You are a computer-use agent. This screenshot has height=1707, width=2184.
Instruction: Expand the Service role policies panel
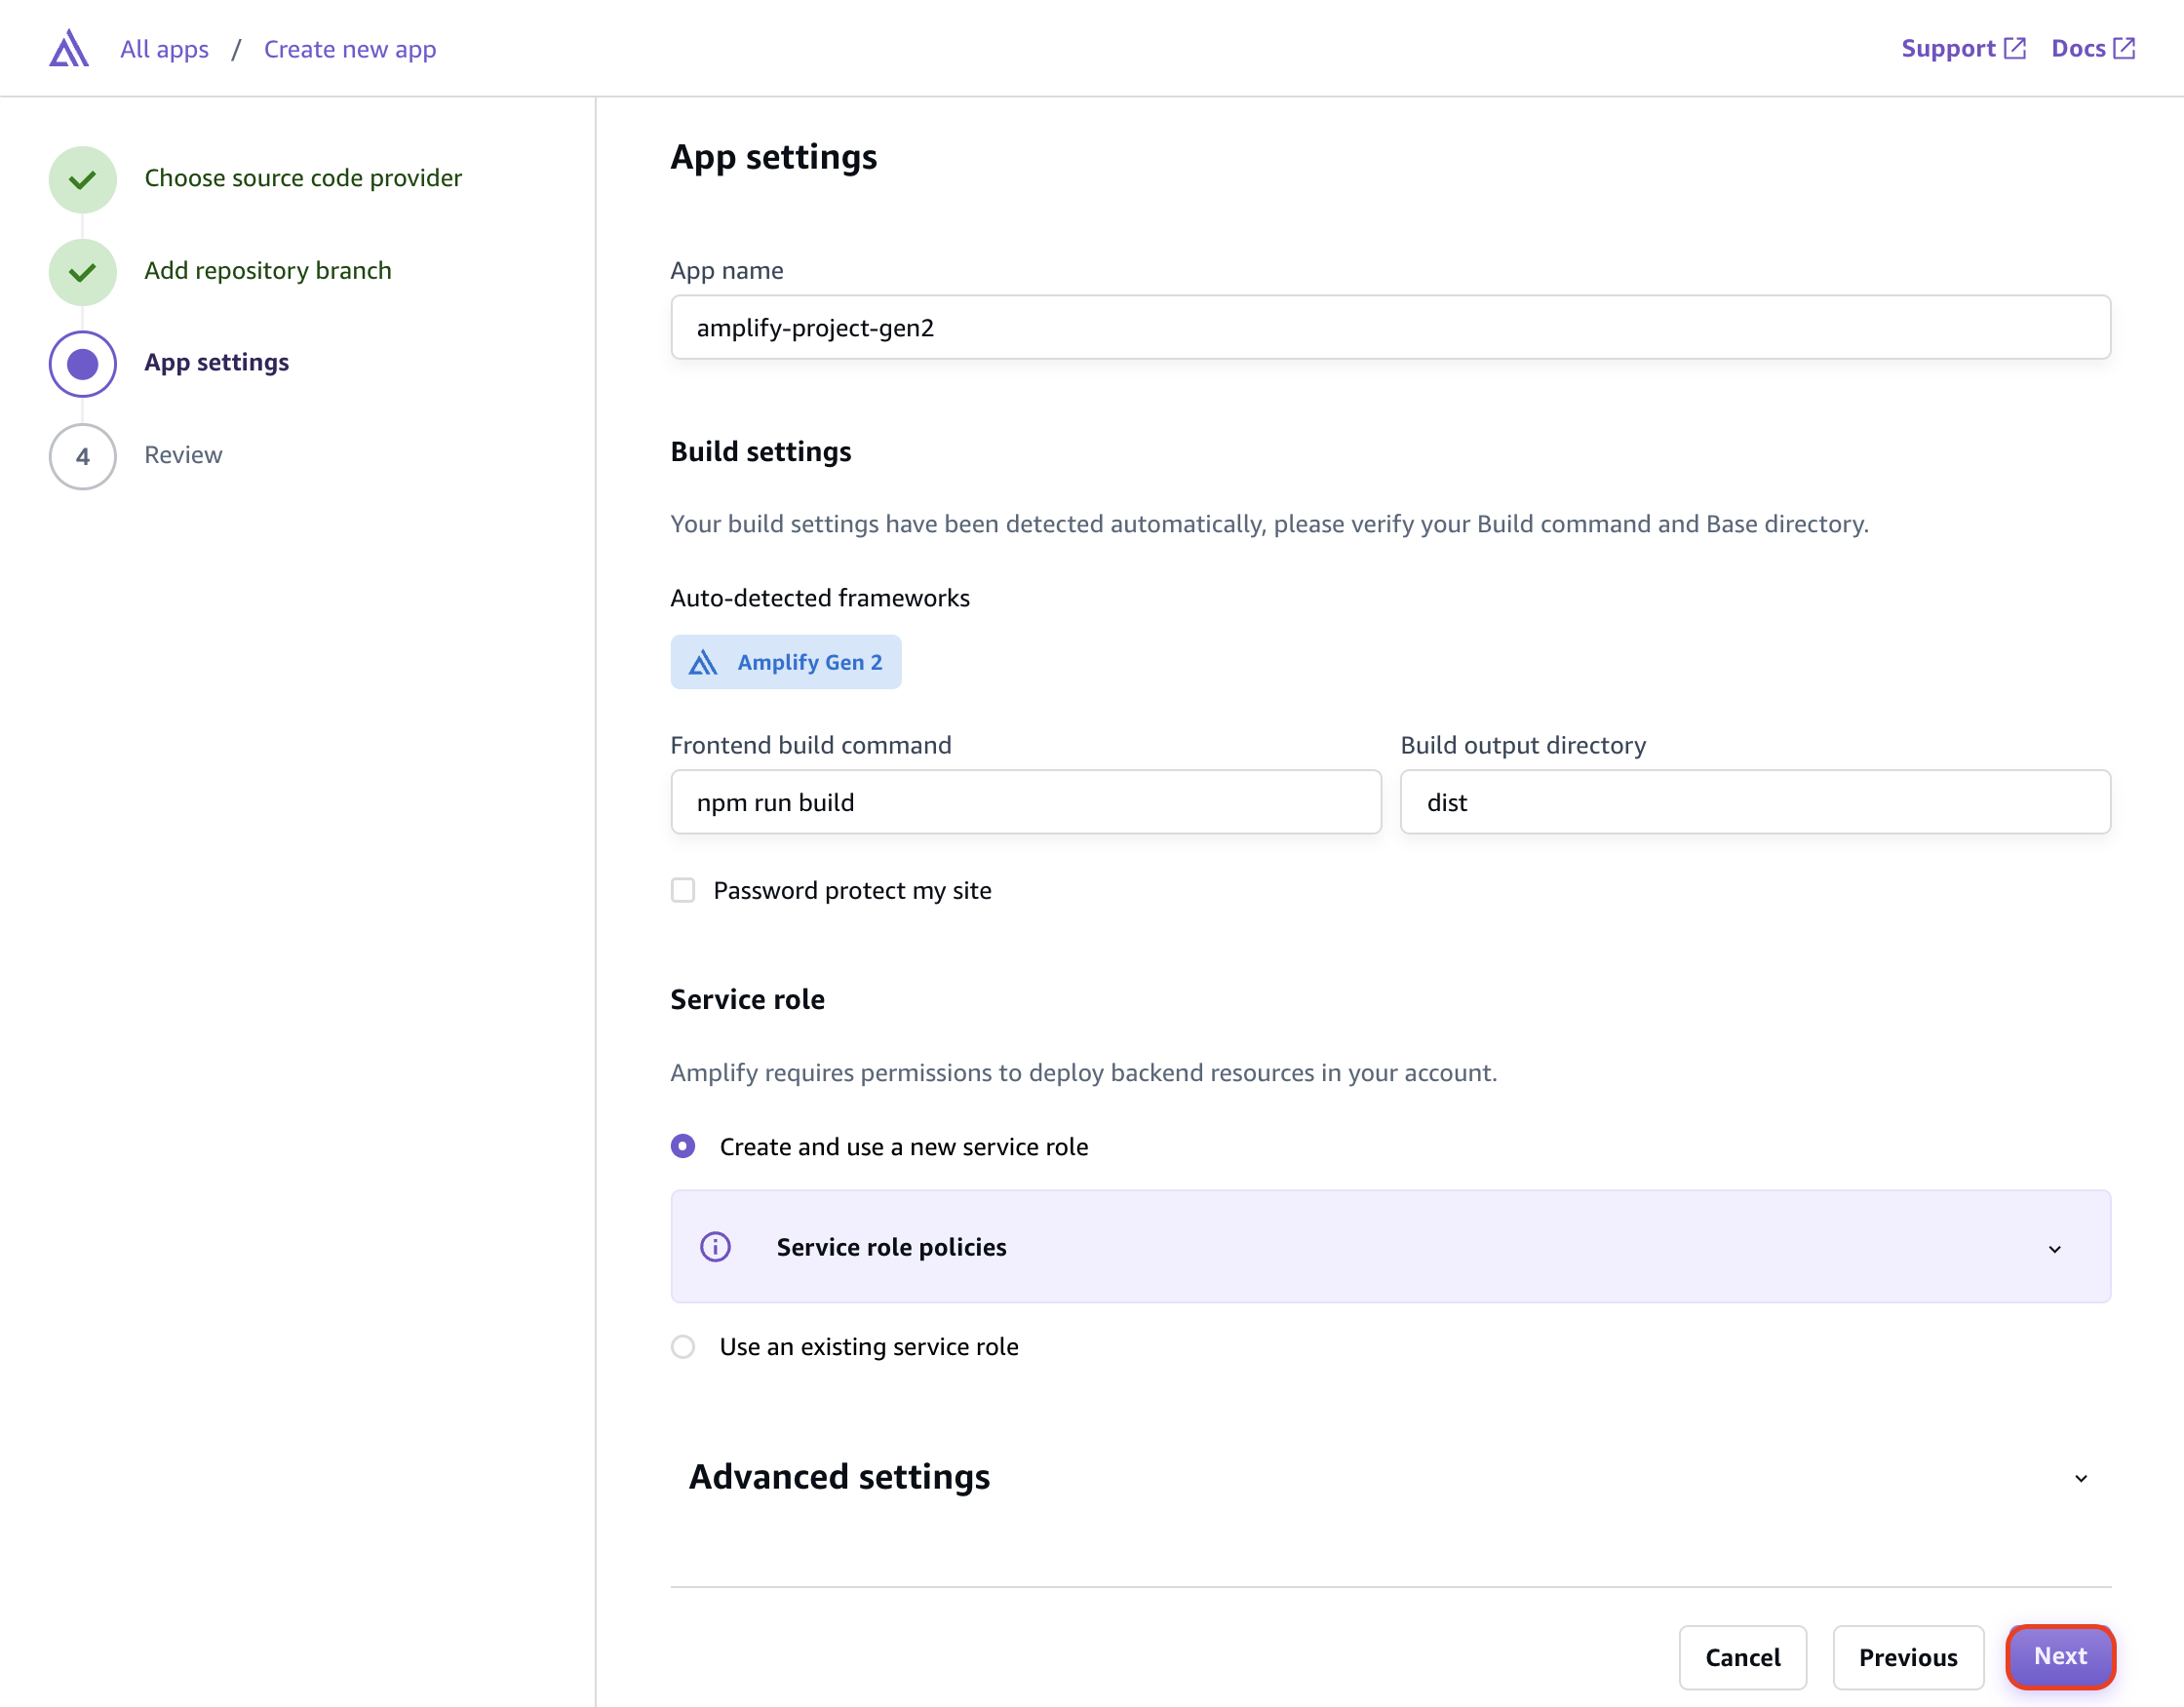(x=2056, y=1248)
